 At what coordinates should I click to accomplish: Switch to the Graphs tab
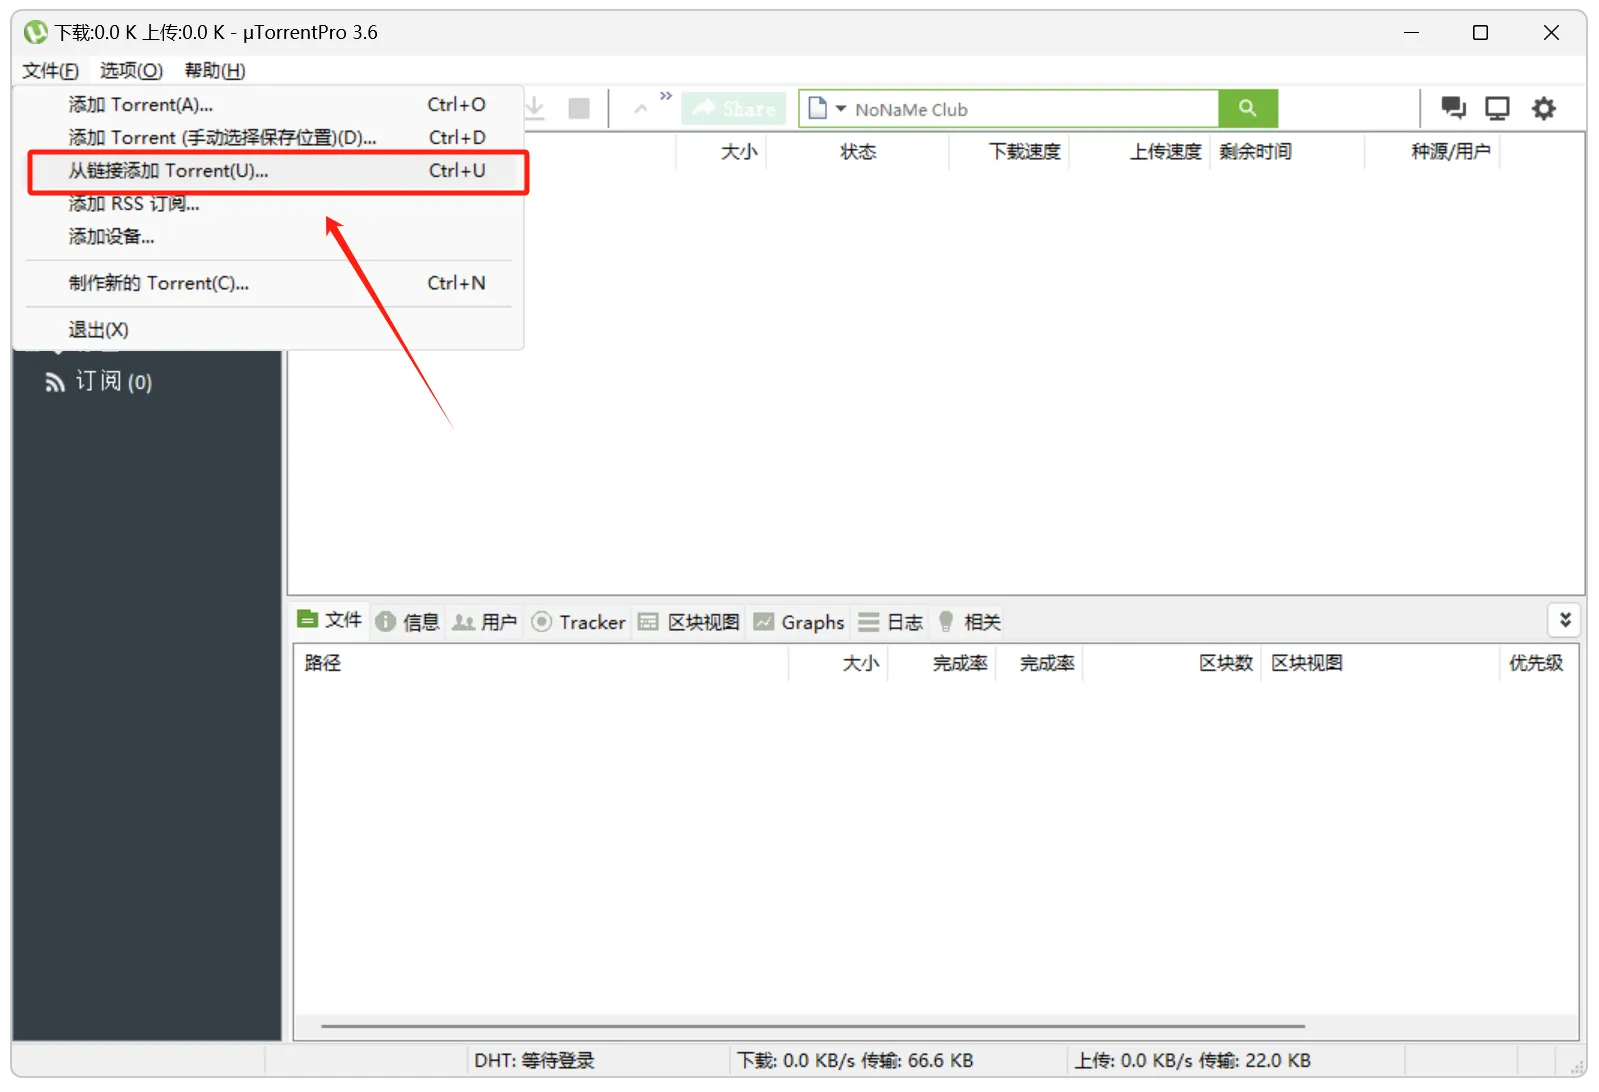click(x=799, y=622)
